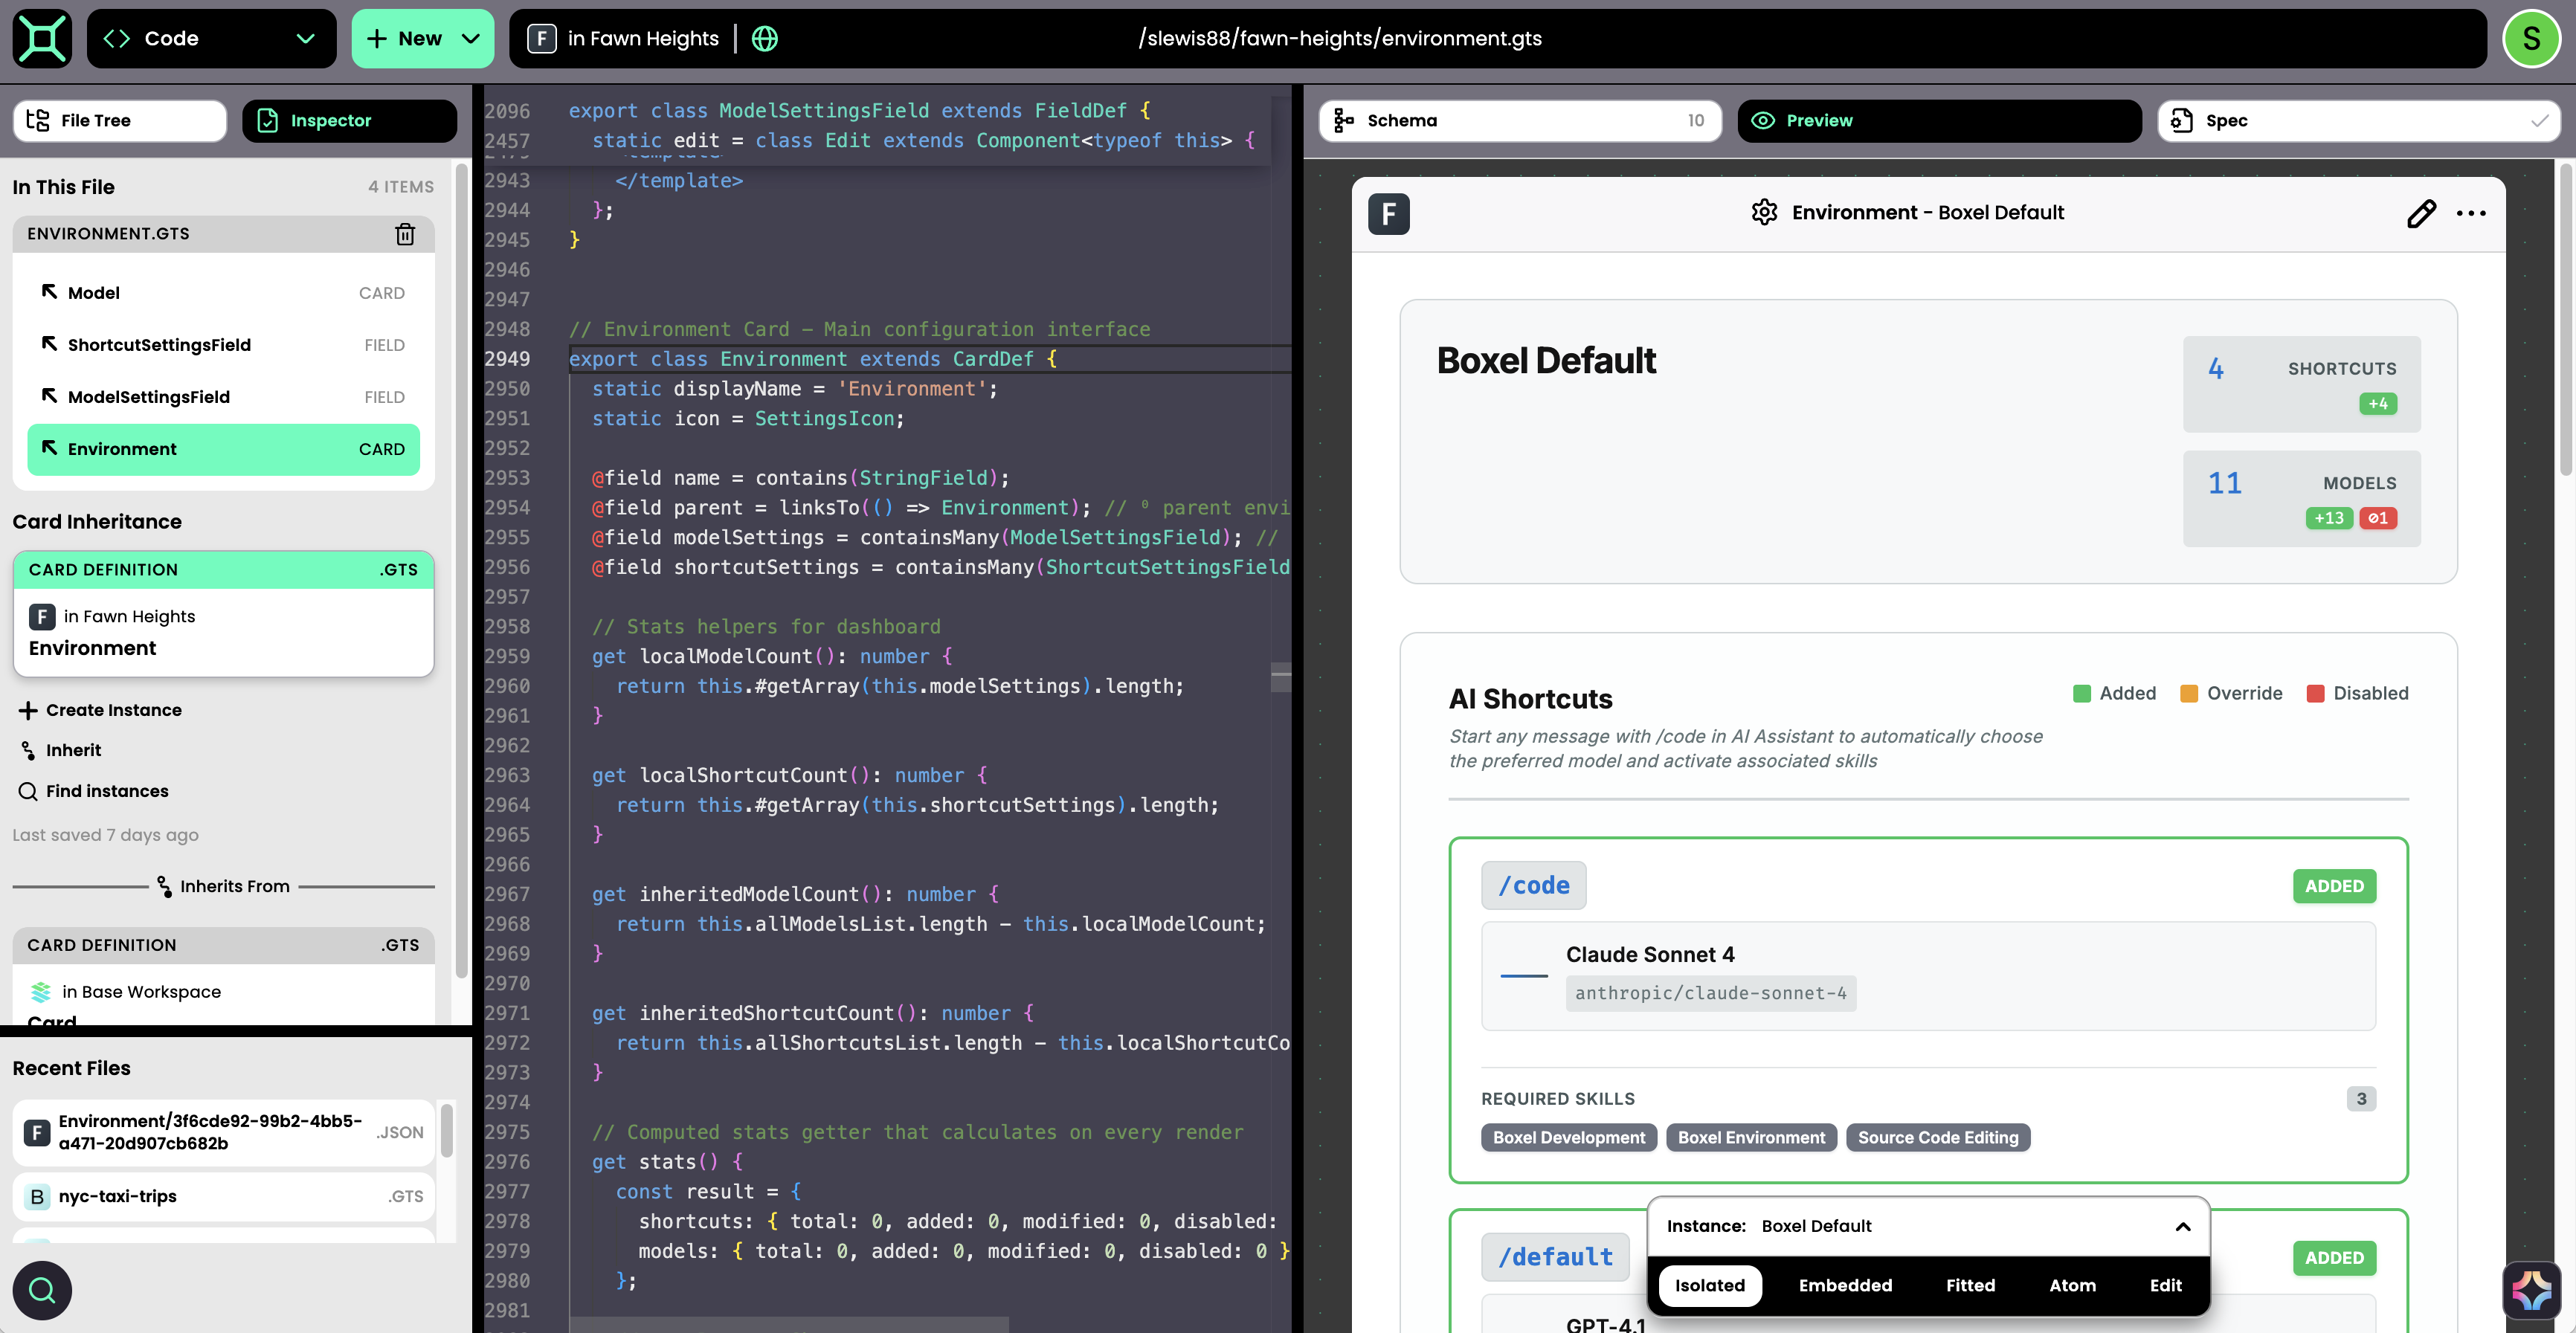
Task: Click the orange Override legend swatch
Action: click(2189, 693)
